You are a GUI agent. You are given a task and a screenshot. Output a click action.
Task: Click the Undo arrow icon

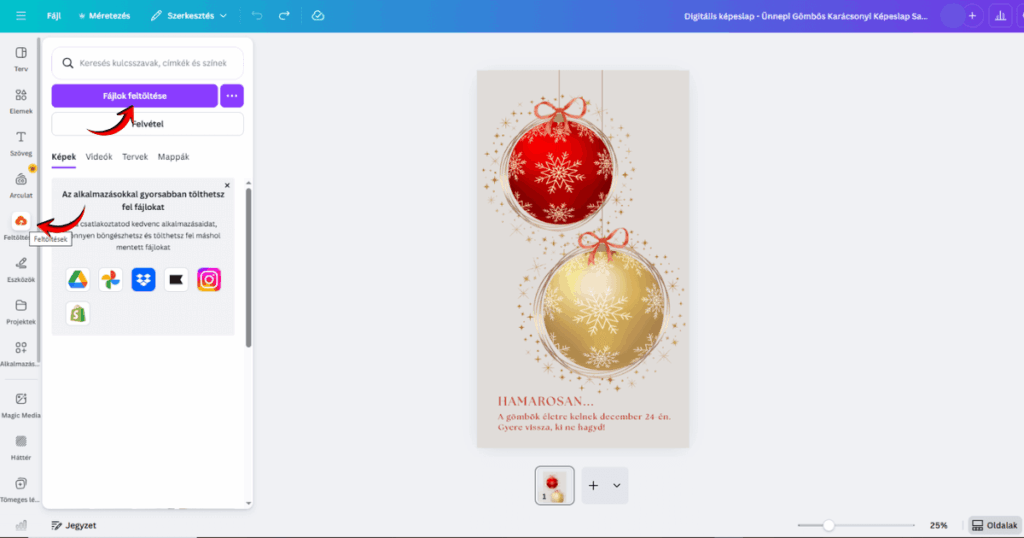pyautogui.click(x=257, y=16)
